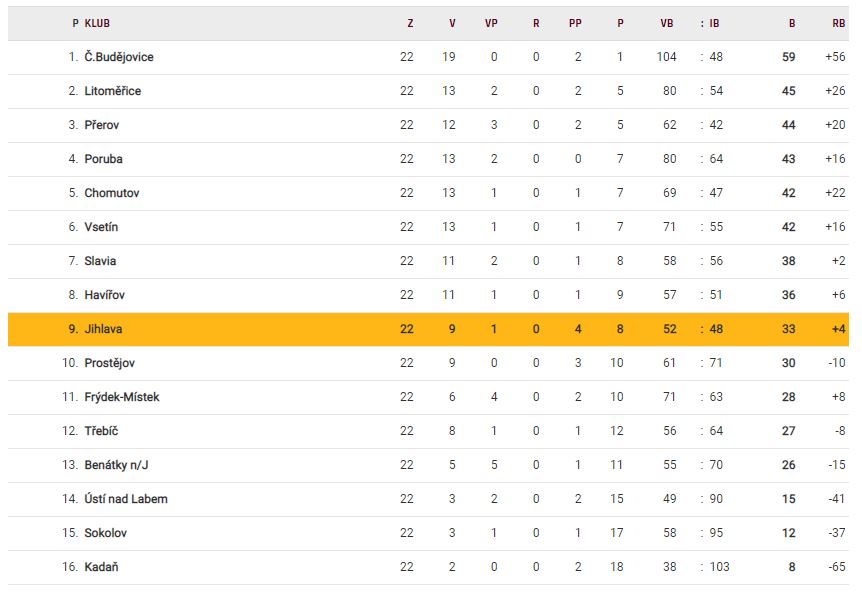Open the Prostějov club link

(x=109, y=363)
